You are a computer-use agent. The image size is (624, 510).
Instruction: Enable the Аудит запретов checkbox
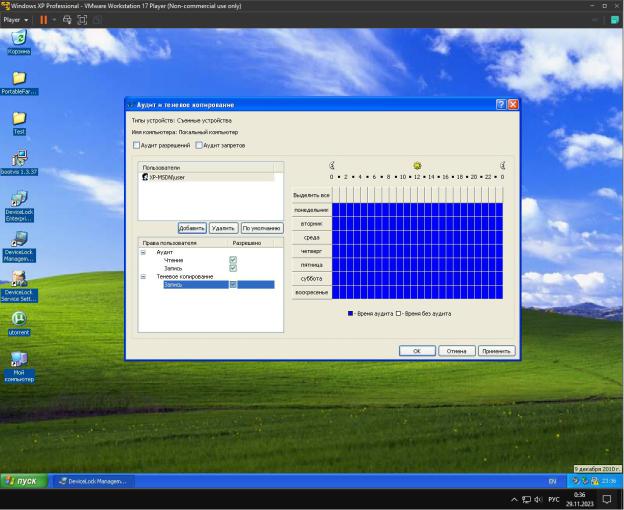pos(199,145)
